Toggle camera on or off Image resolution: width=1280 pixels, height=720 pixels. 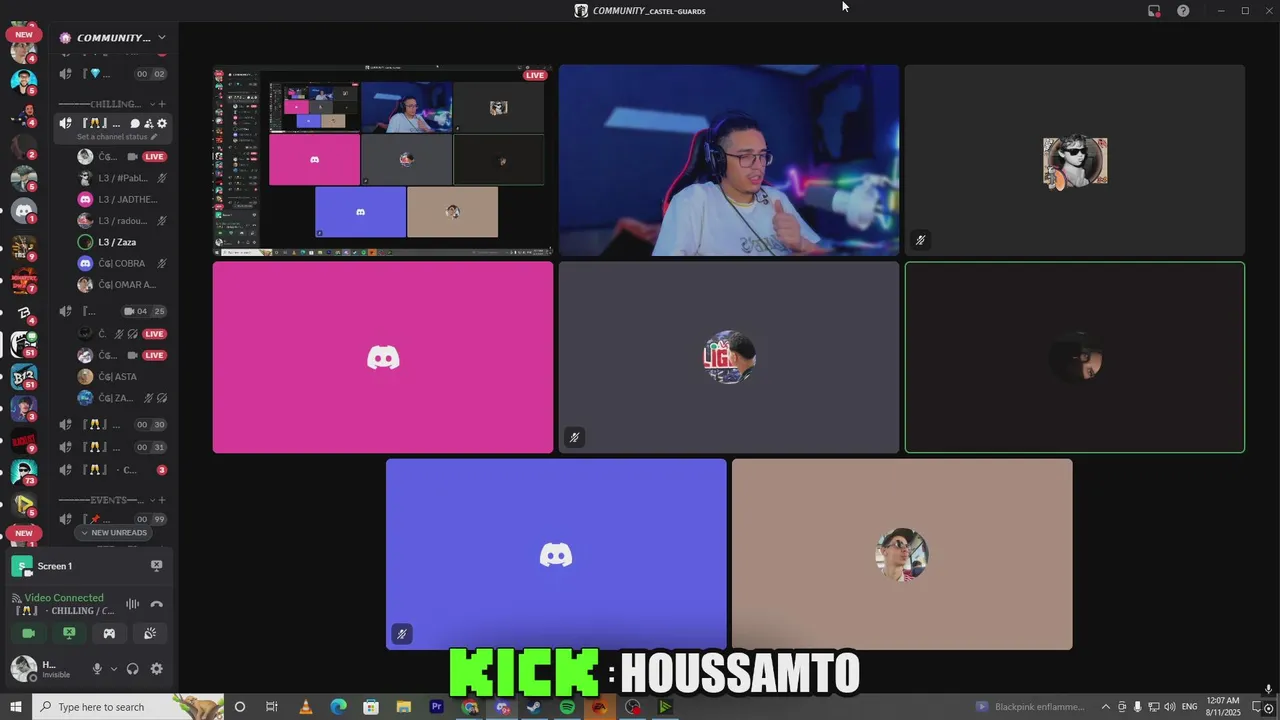(28, 633)
